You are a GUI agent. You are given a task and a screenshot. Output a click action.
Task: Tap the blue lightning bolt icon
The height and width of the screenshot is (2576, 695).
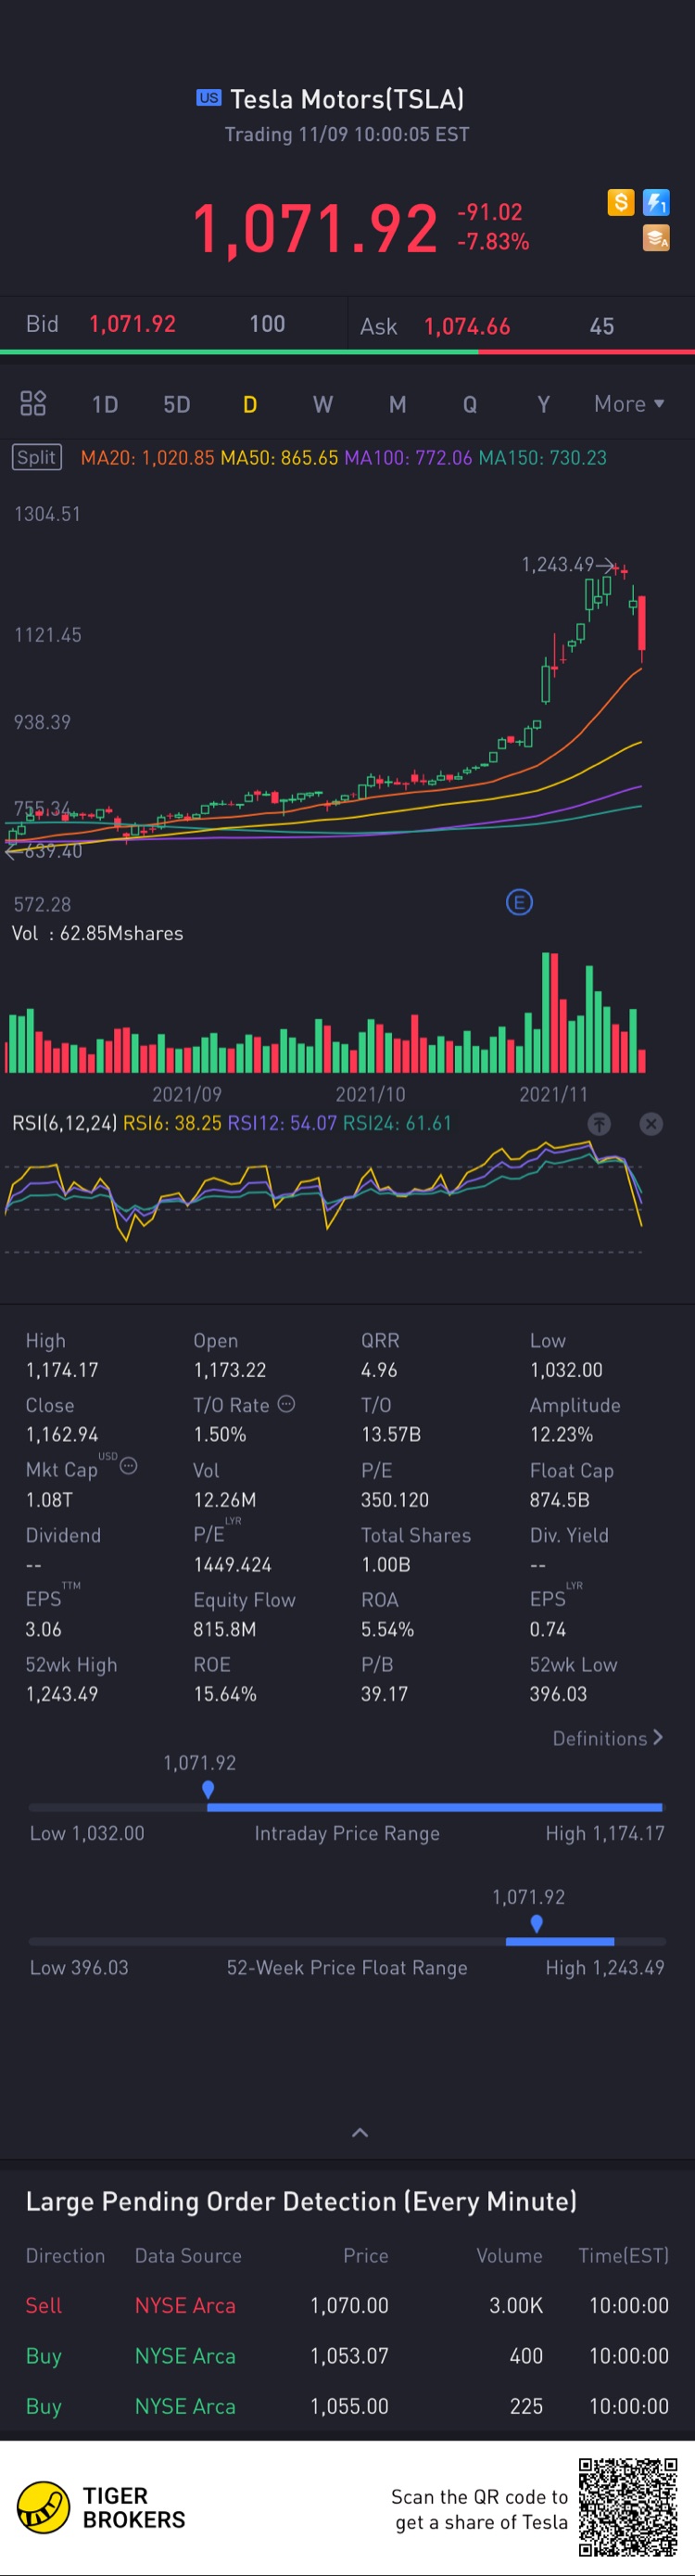[656, 203]
